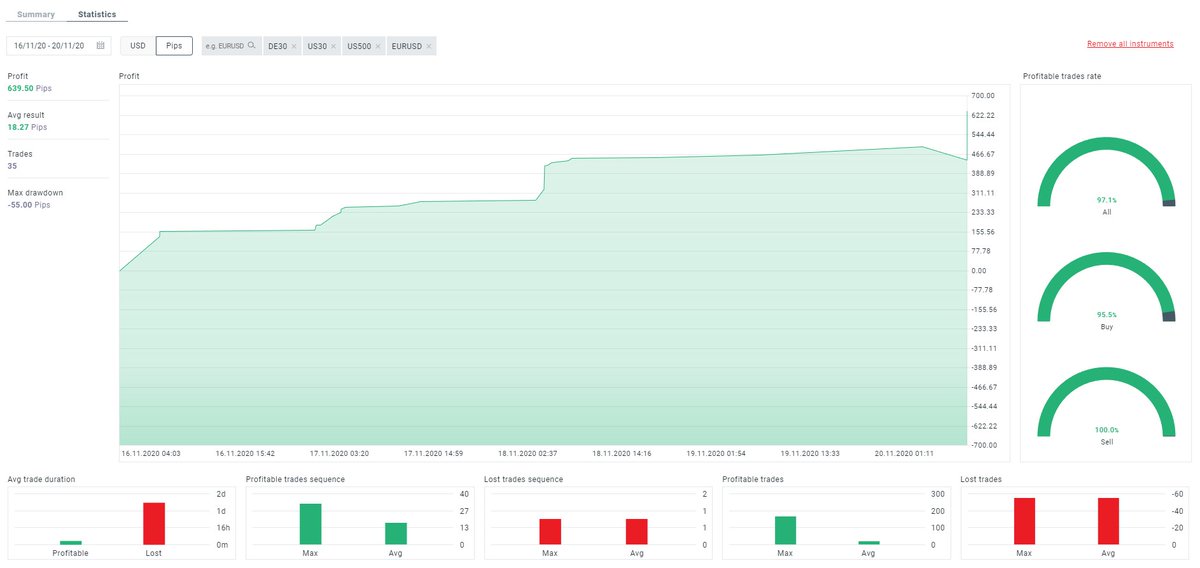
Task: Switch to the Summary tab
Action: click(36, 15)
